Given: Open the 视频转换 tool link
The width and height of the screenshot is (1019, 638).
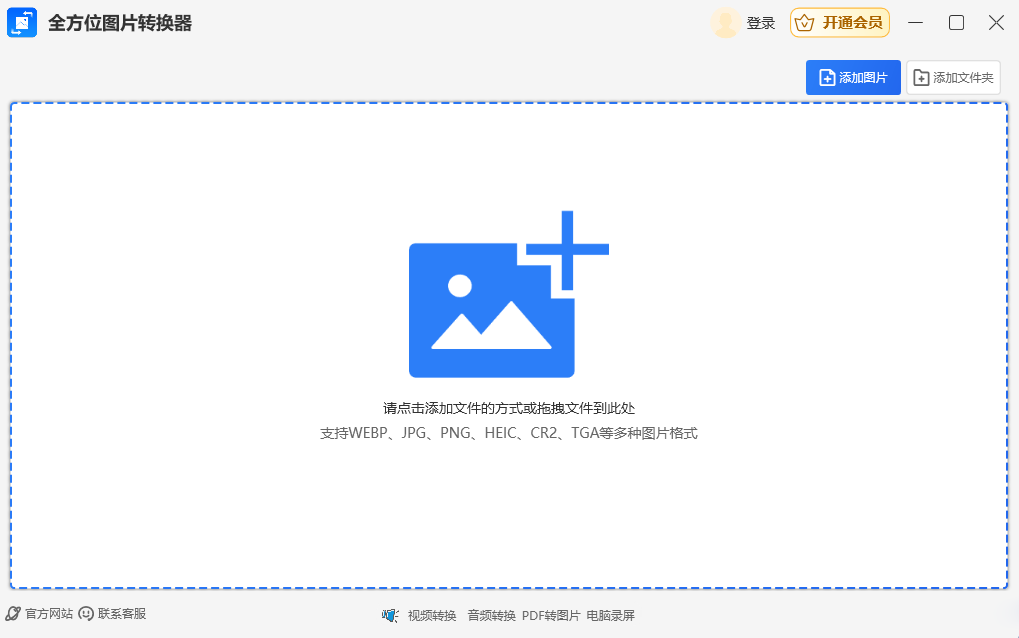Looking at the screenshot, I should click(432, 615).
